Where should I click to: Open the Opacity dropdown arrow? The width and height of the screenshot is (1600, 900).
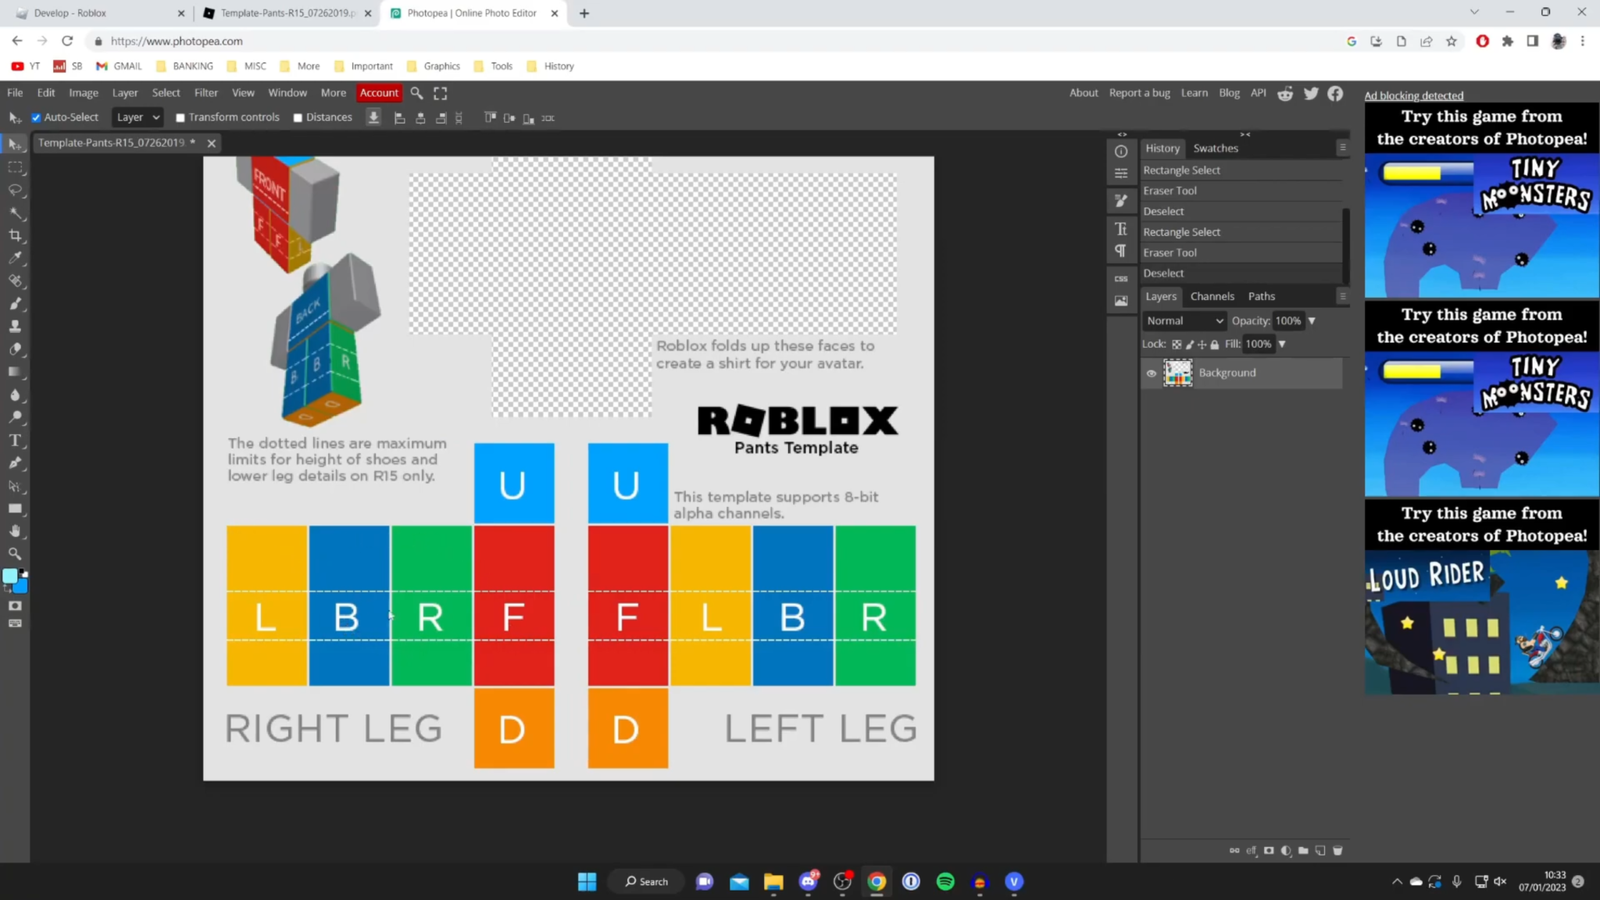click(x=1311, y=320)
